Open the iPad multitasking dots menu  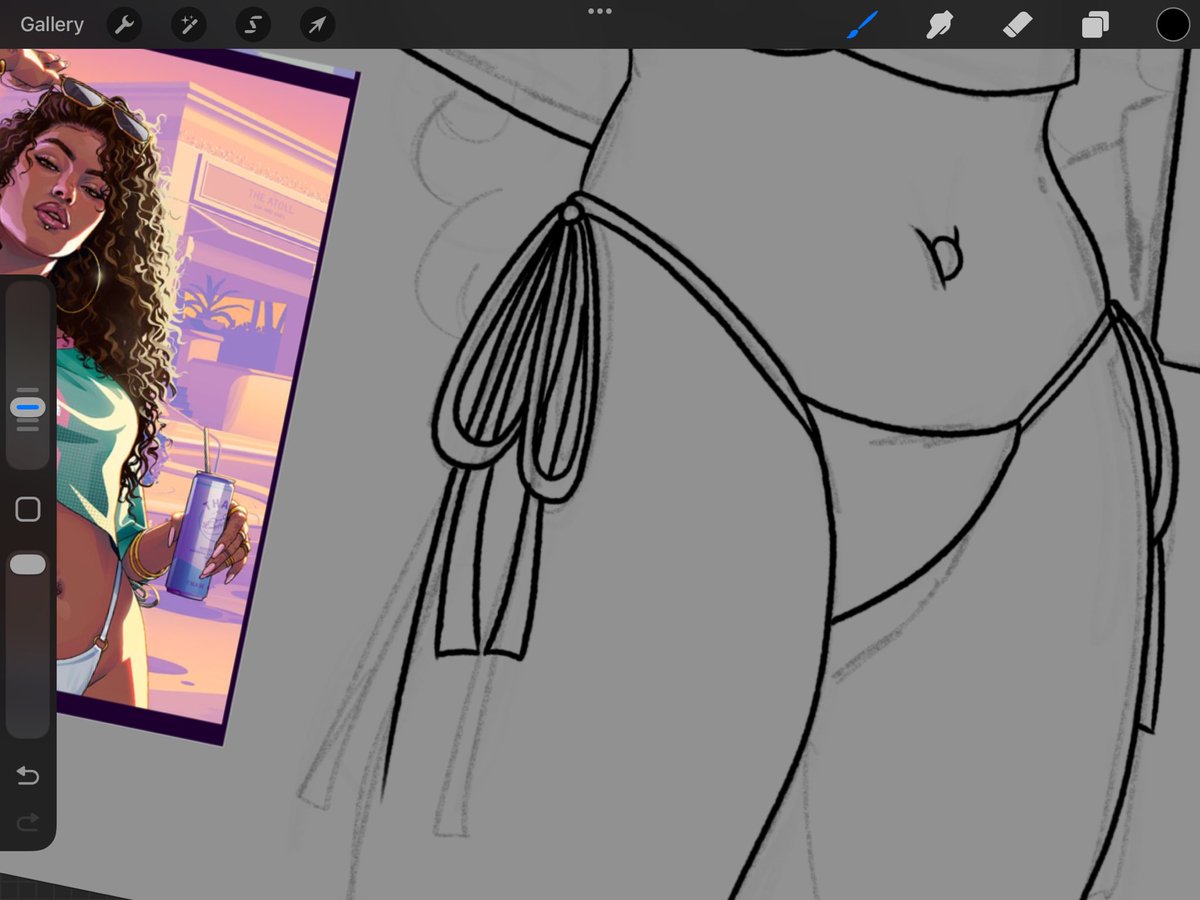tap(600, 11)
